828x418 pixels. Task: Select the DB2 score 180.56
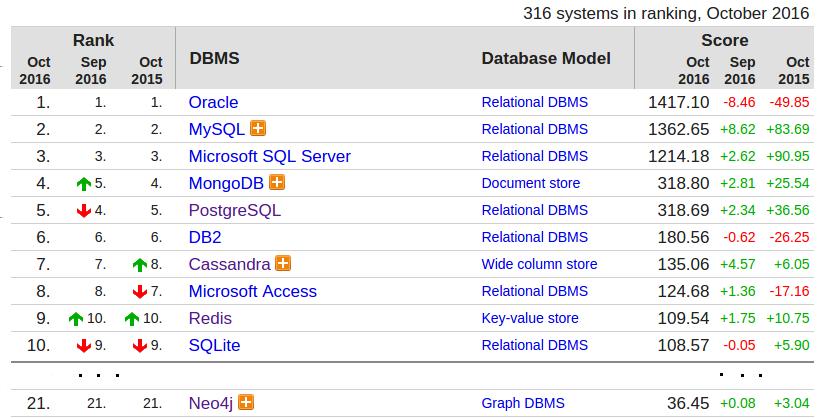(683, 237)
